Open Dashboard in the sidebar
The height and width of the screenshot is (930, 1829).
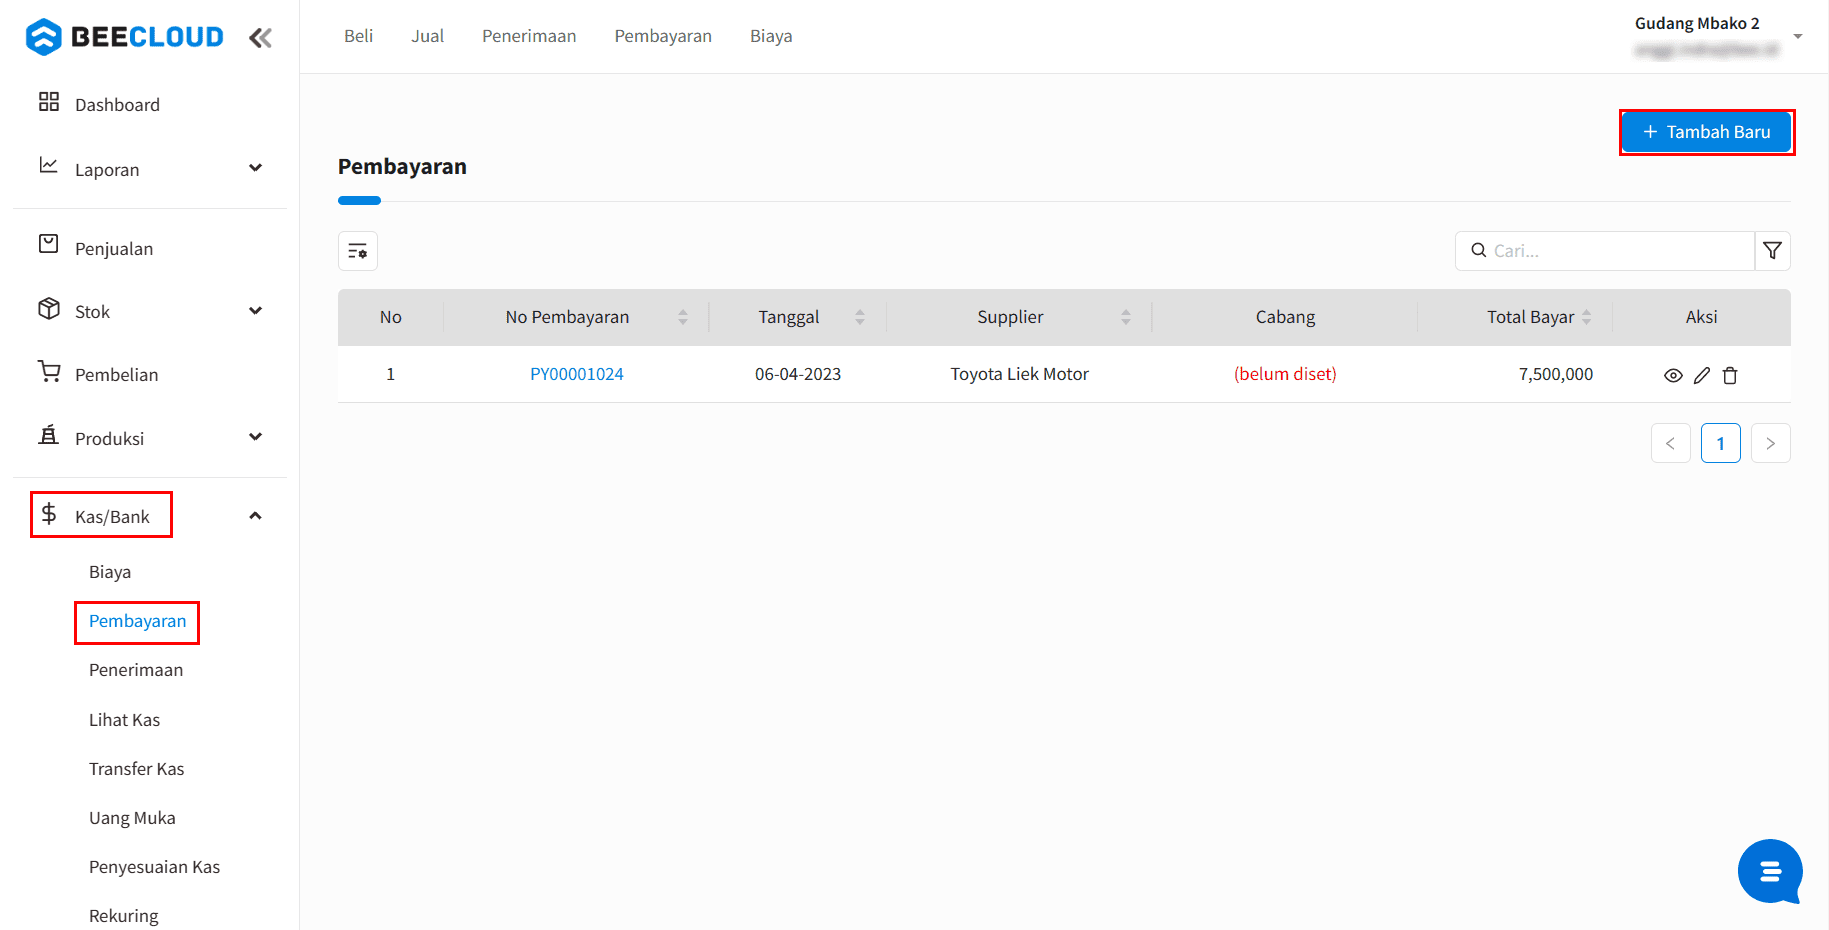pos(117,105)
